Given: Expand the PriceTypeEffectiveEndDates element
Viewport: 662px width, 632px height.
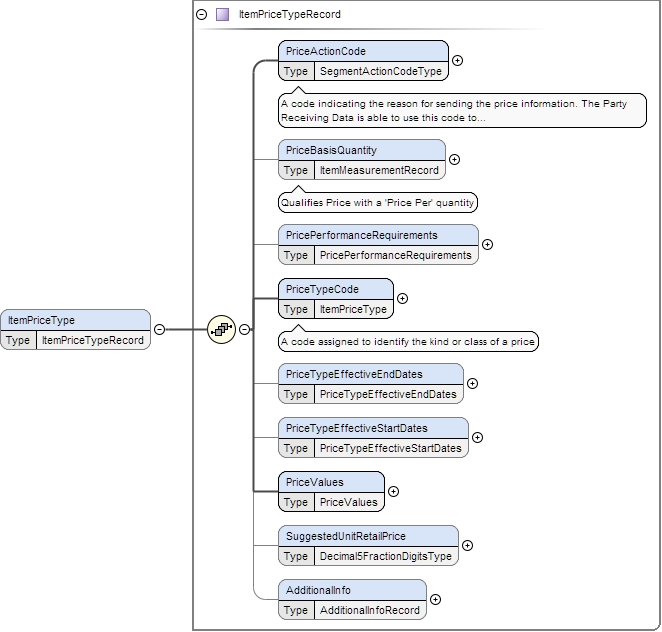Looking at the screenshot, I should 473,383.
